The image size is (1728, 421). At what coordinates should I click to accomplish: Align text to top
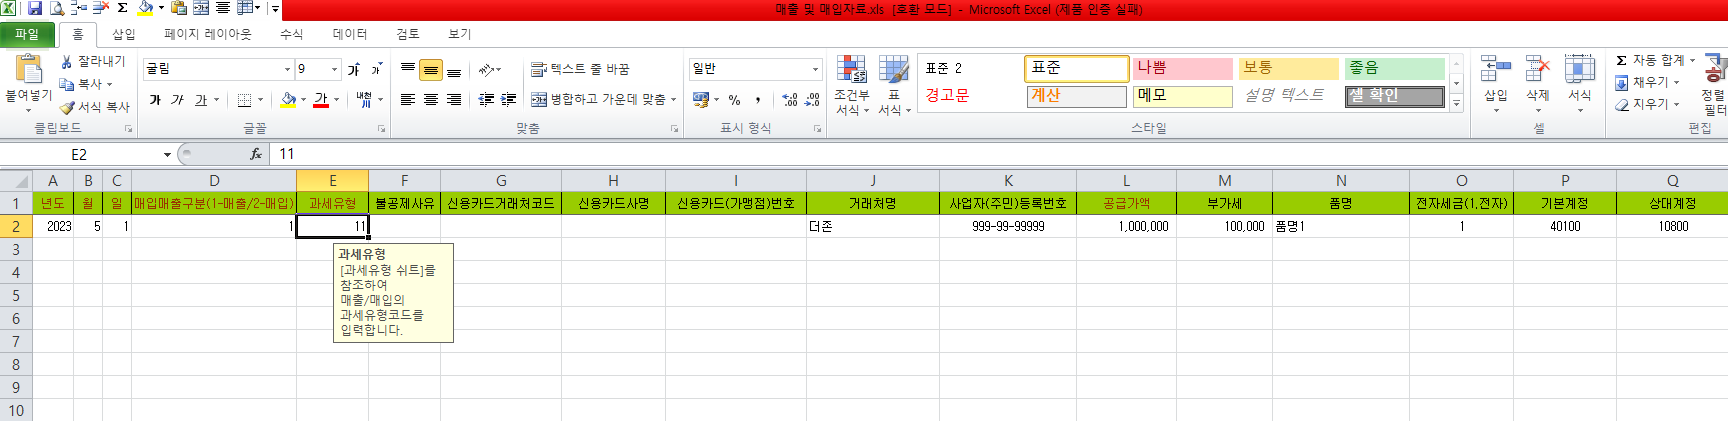408,70
